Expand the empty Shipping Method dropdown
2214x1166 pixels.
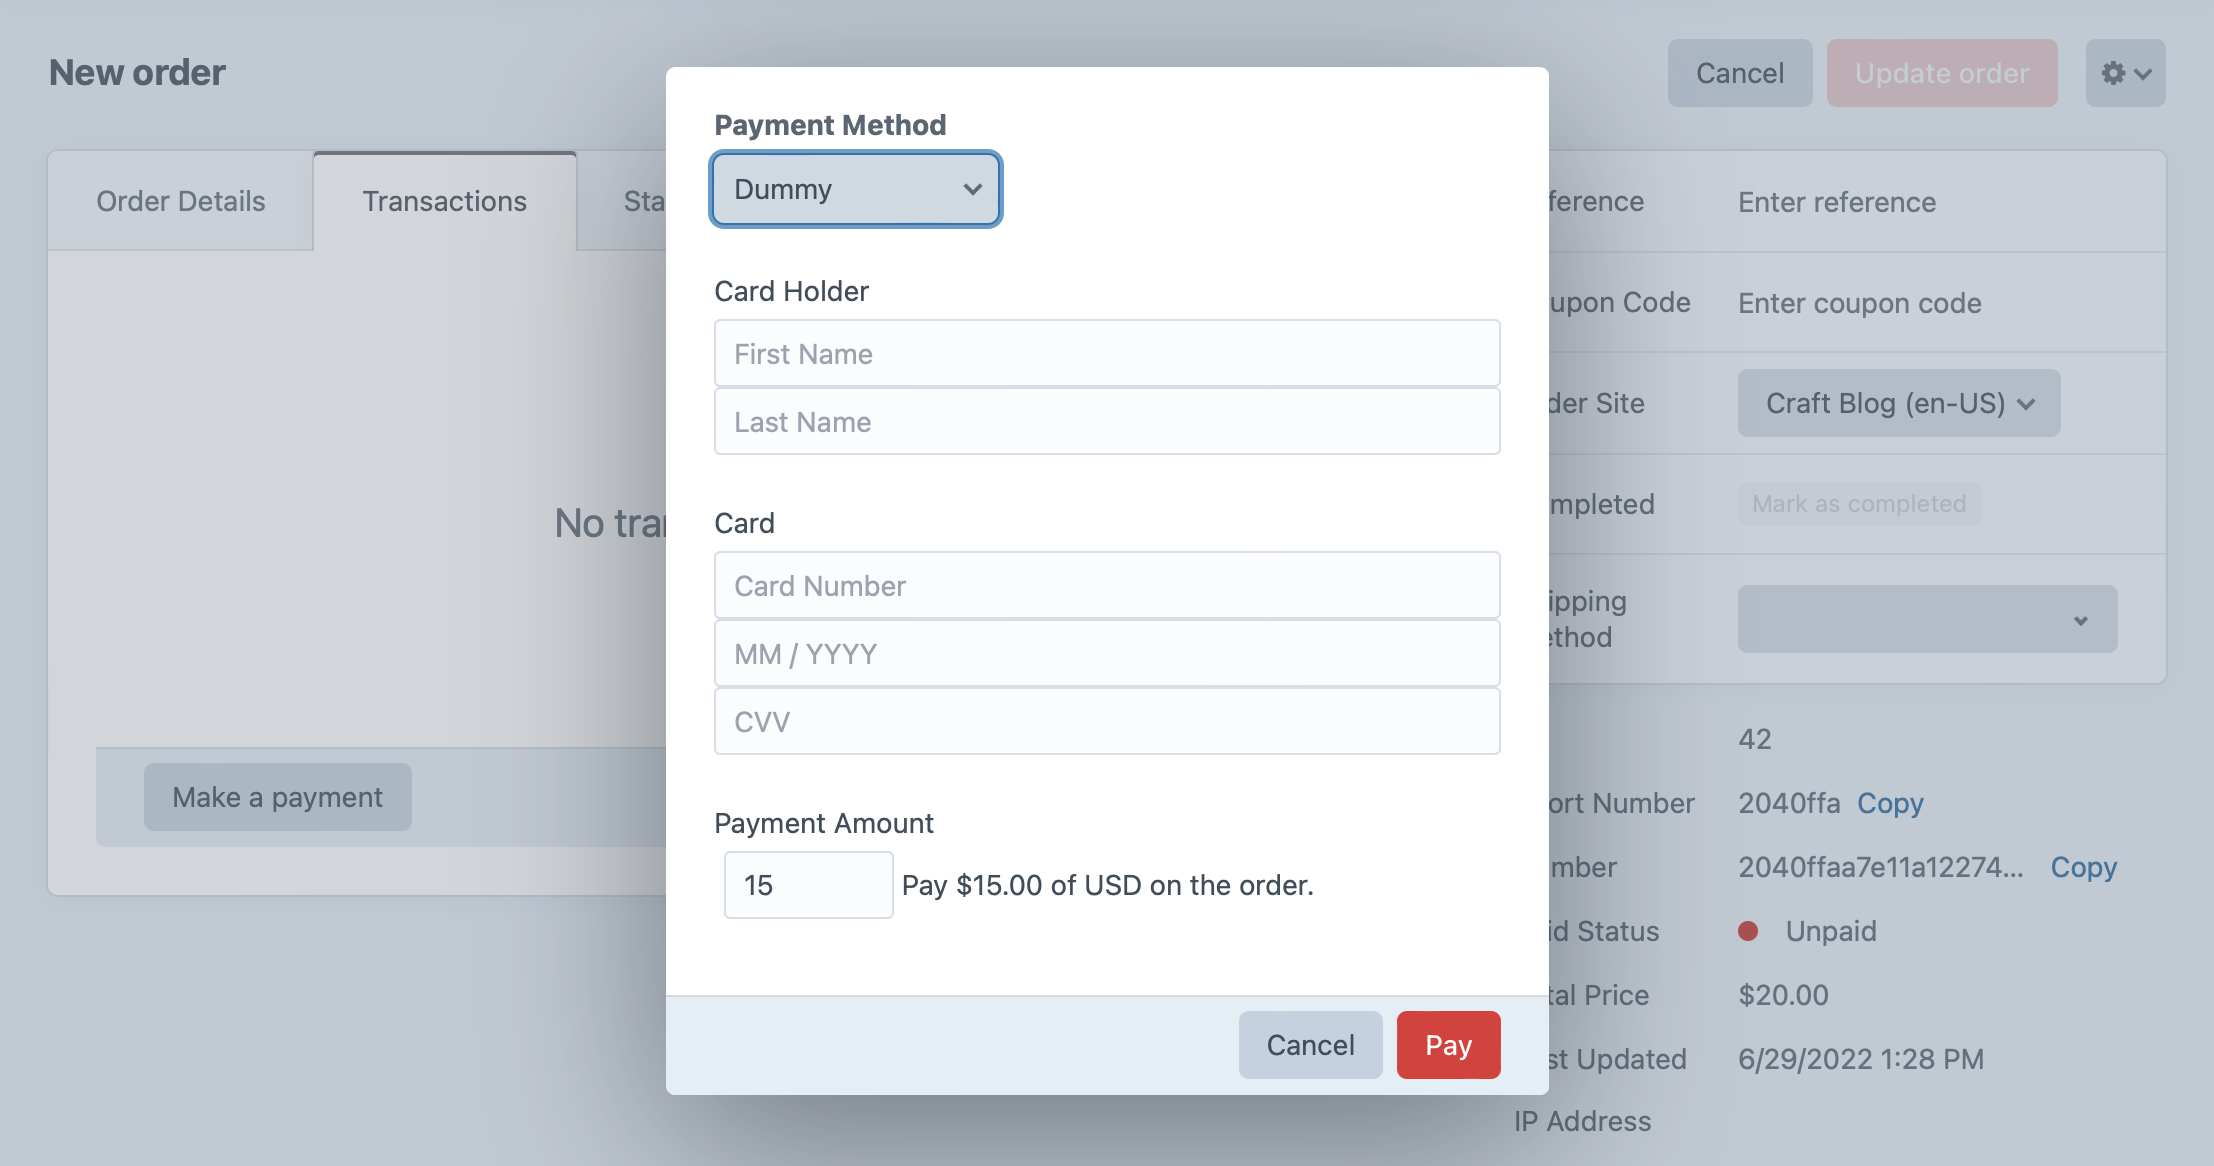point(1926,619)
